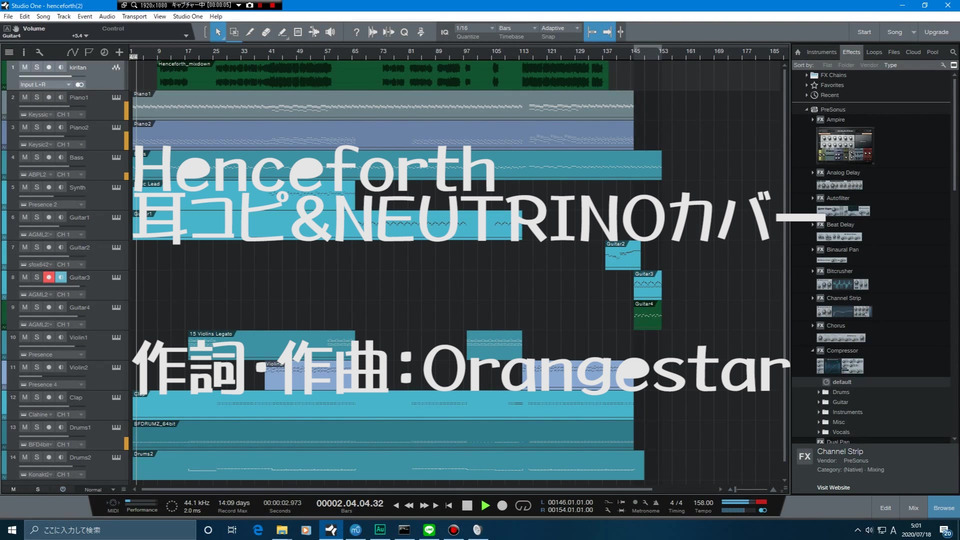Mute the Clap track
The width and height of the screenshot is (960, 540).
coord(24,397)
